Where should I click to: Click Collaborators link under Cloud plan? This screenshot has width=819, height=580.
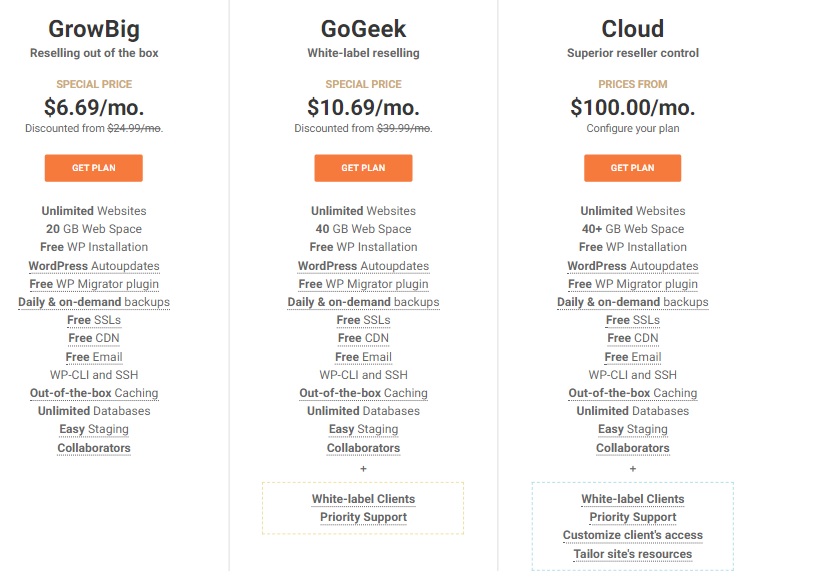point(633,448)
